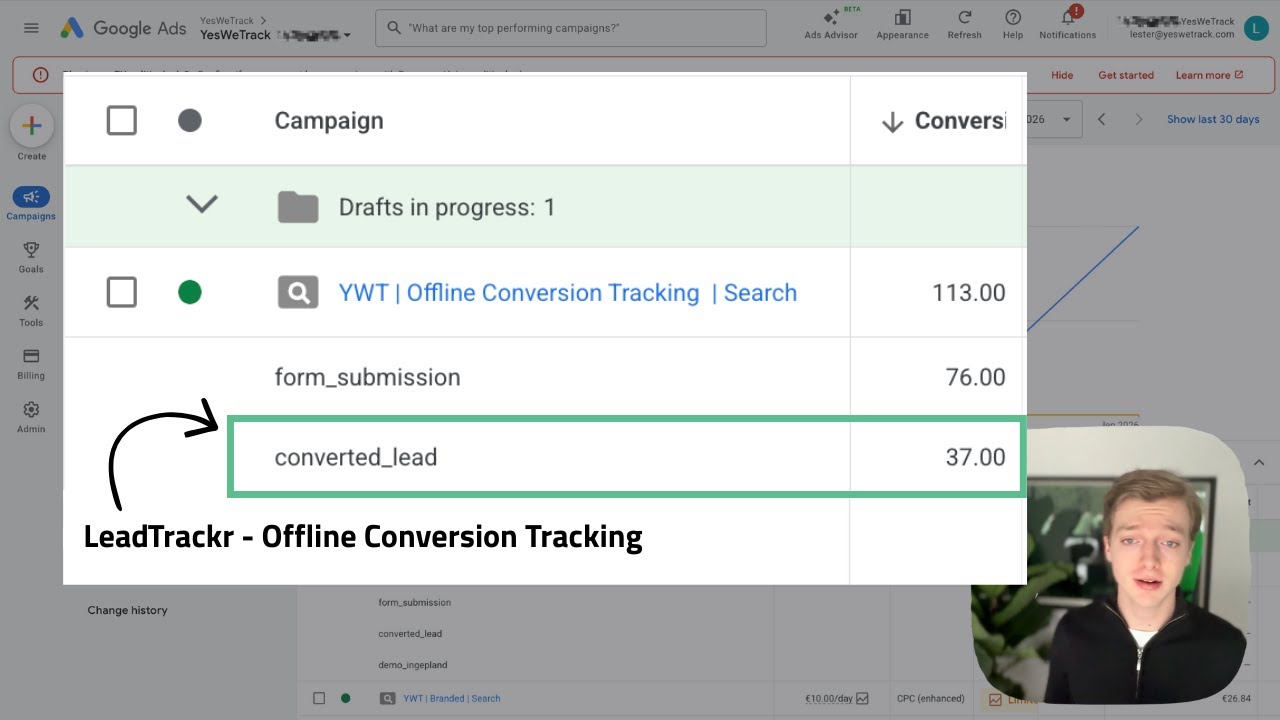Expand Drafts in progress chevron

pos(202,204)
